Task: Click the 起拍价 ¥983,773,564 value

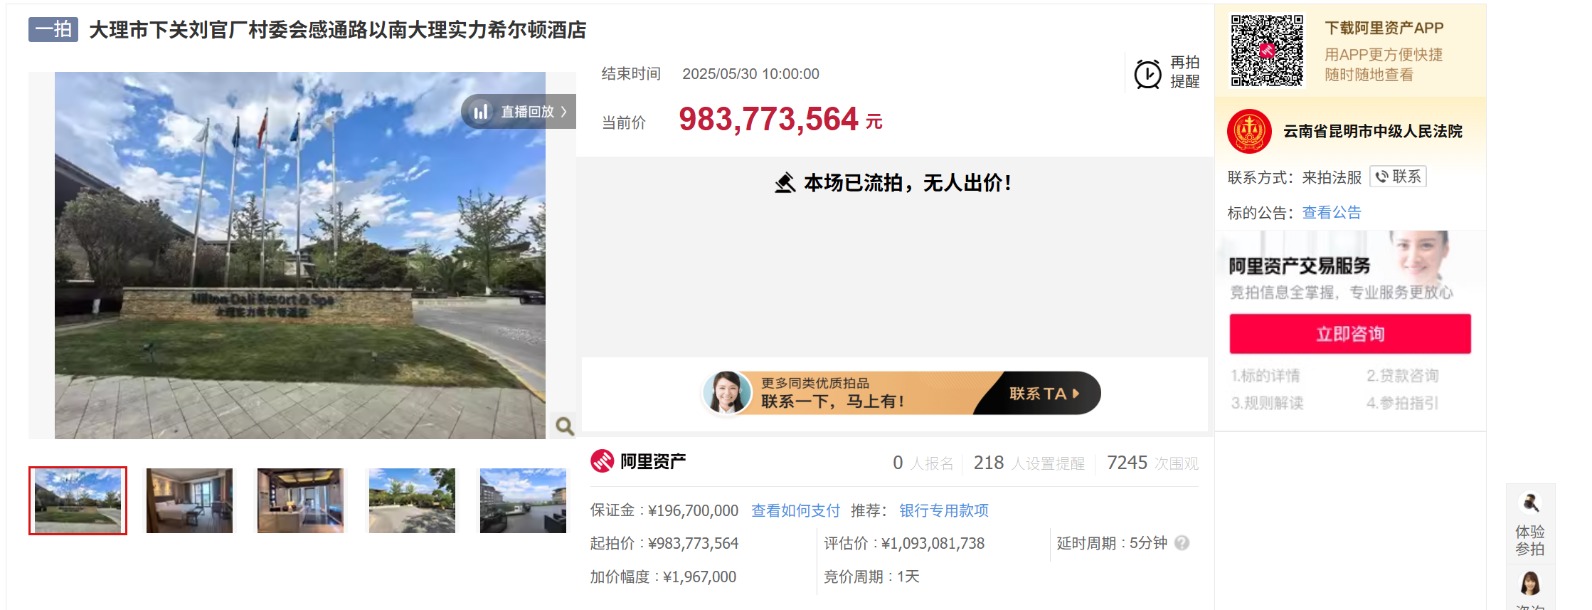Action: [x=693, y=544]
